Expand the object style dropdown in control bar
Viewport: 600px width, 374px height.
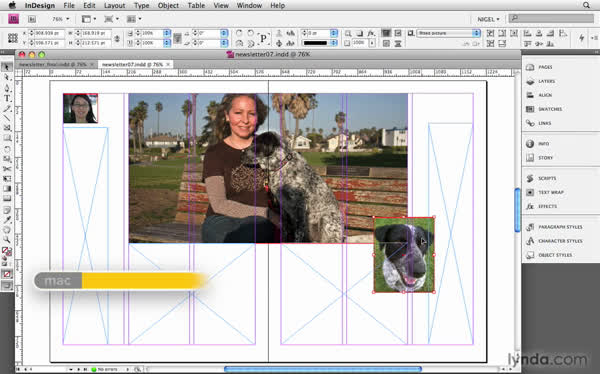point(476,33)
